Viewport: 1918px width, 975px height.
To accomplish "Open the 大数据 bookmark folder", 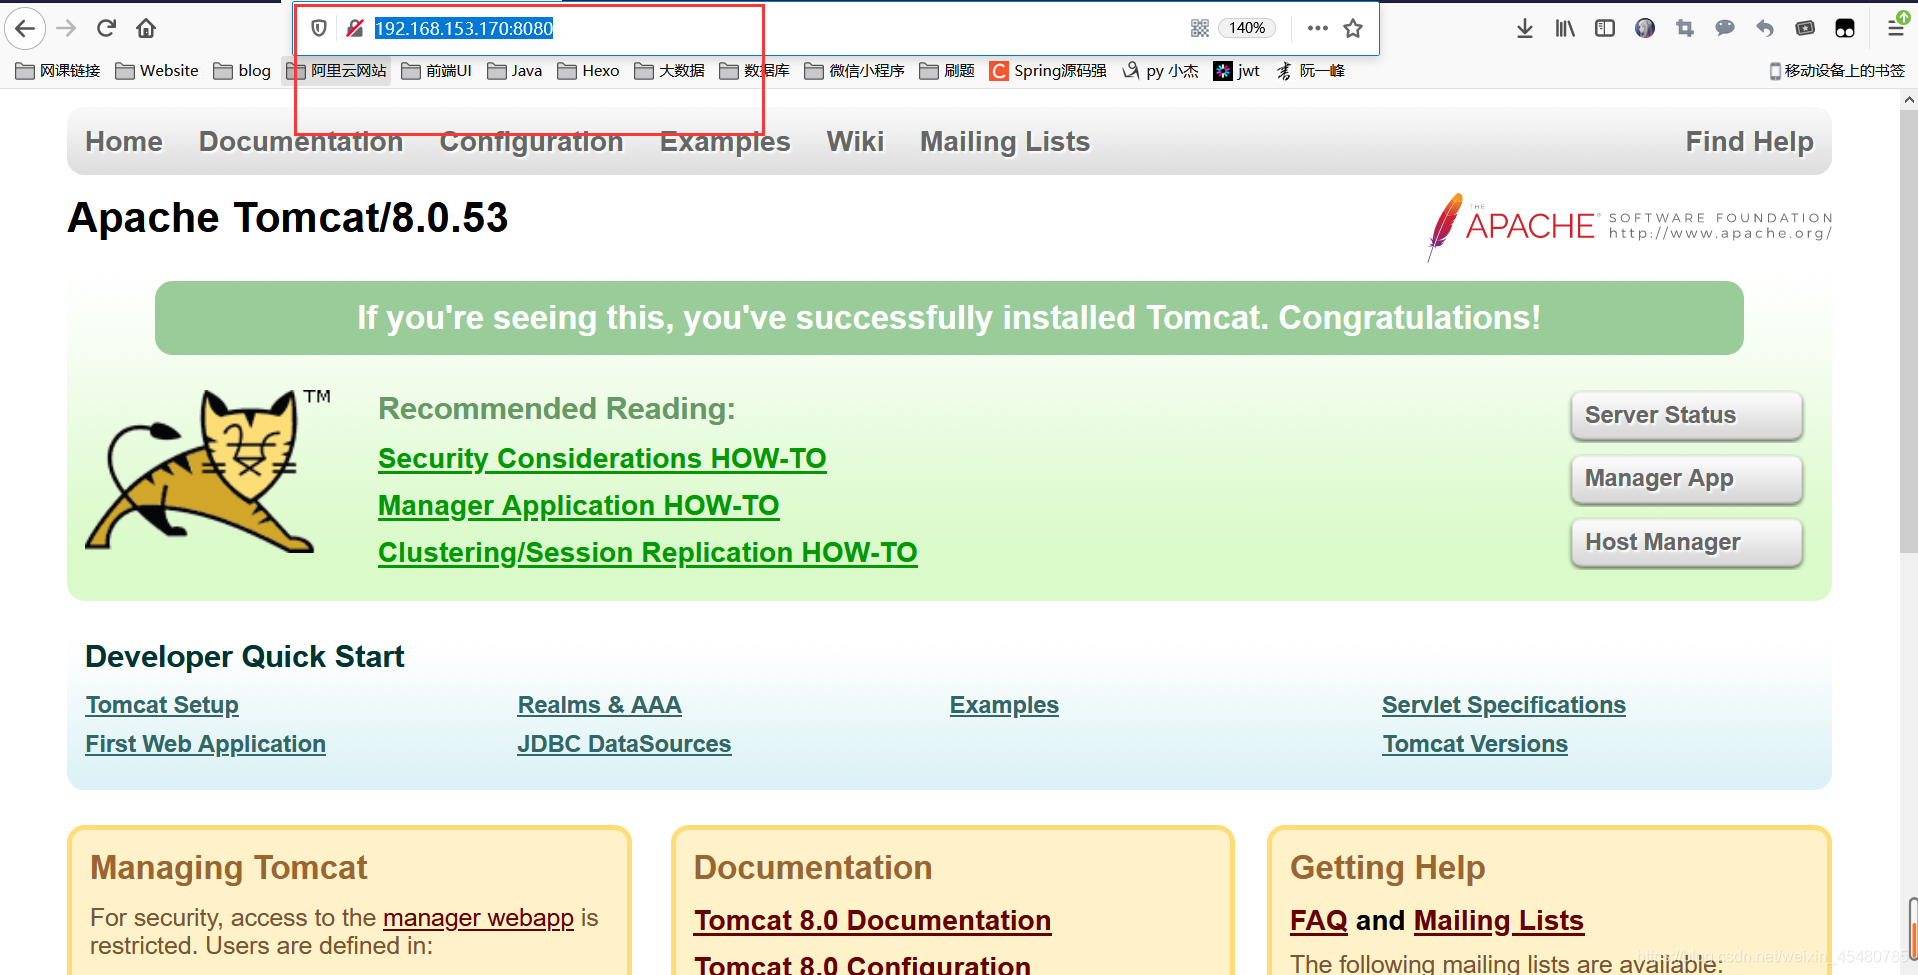I will (x=669, y=71).
